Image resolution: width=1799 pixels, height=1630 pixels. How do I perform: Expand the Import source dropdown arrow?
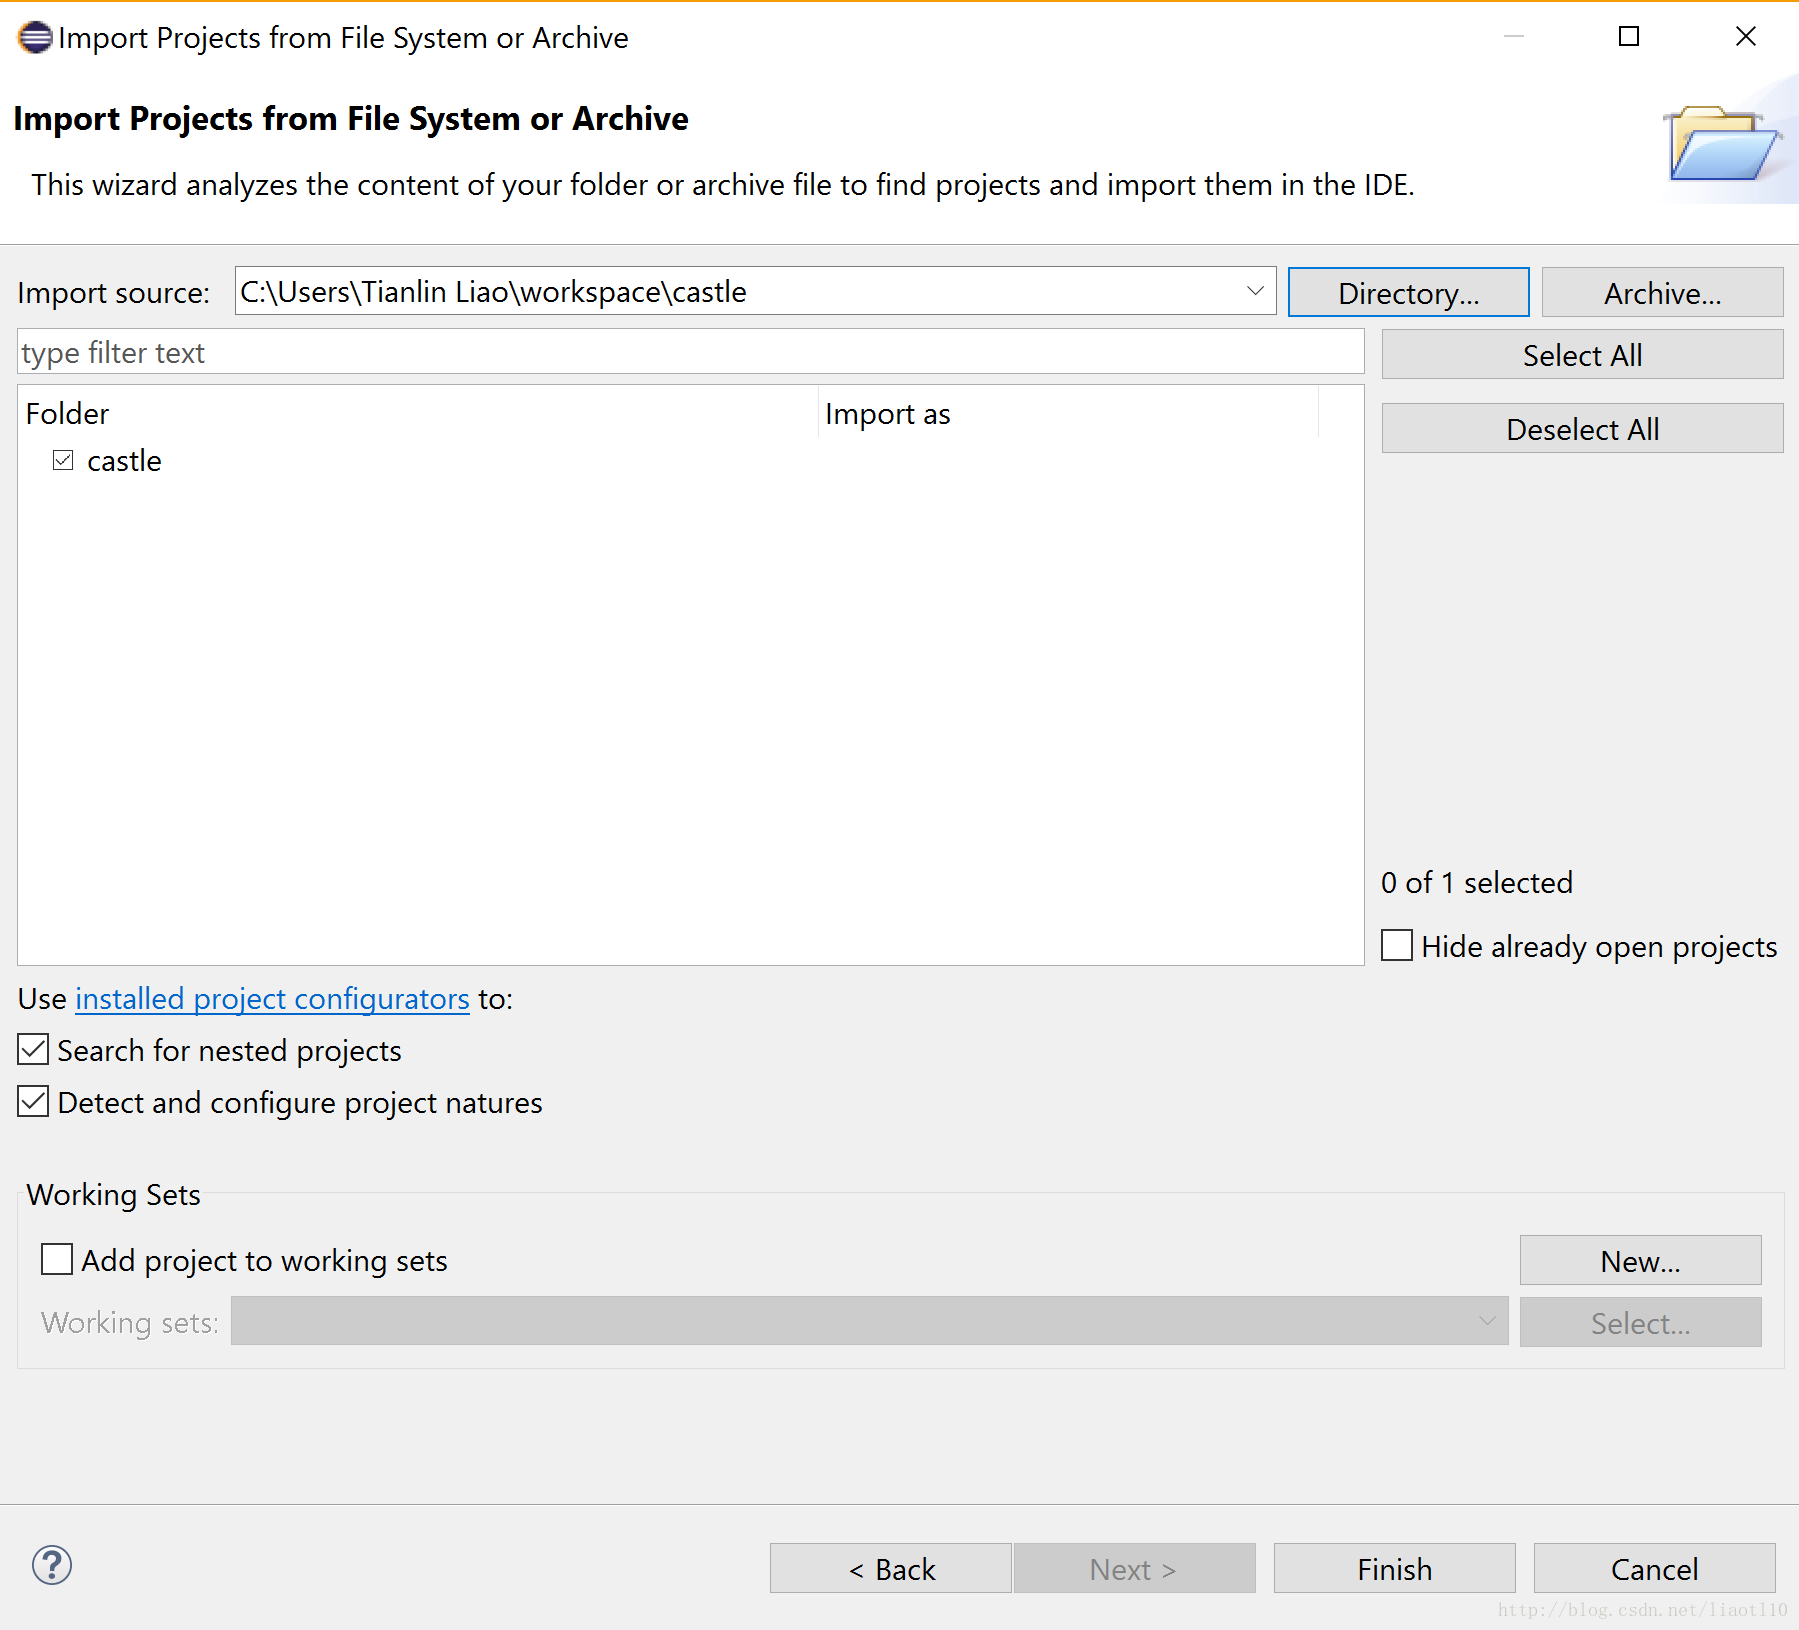(x=1255, y=291)
